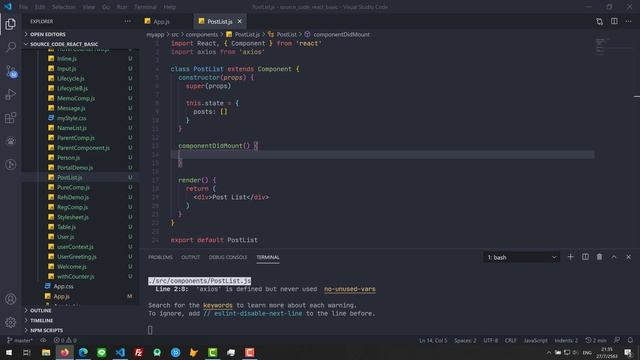
Task: Kill the terminal with trash icon
Action: tap(599, 257)
